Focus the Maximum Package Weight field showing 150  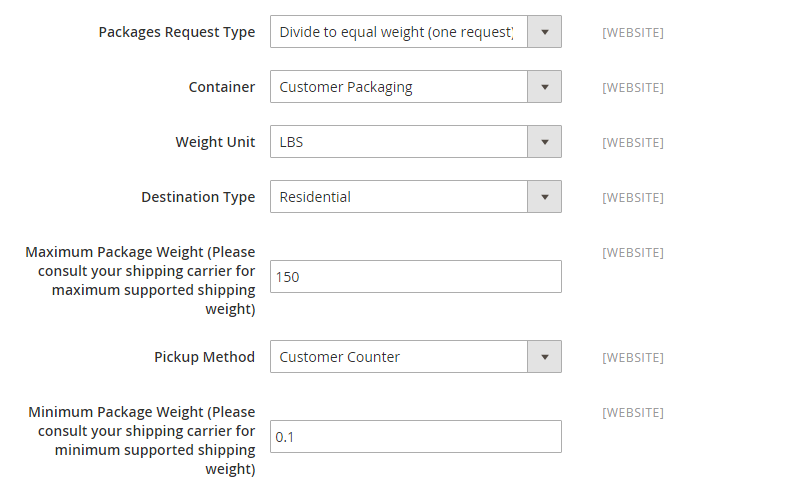coord(416,277)
